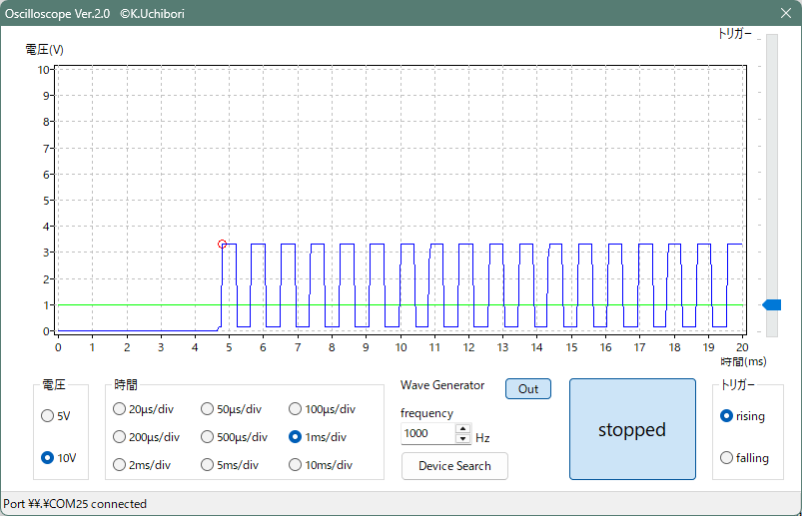Choose 50µs/div time scale
Screen dimensions: 802x516
click(207, 408)
